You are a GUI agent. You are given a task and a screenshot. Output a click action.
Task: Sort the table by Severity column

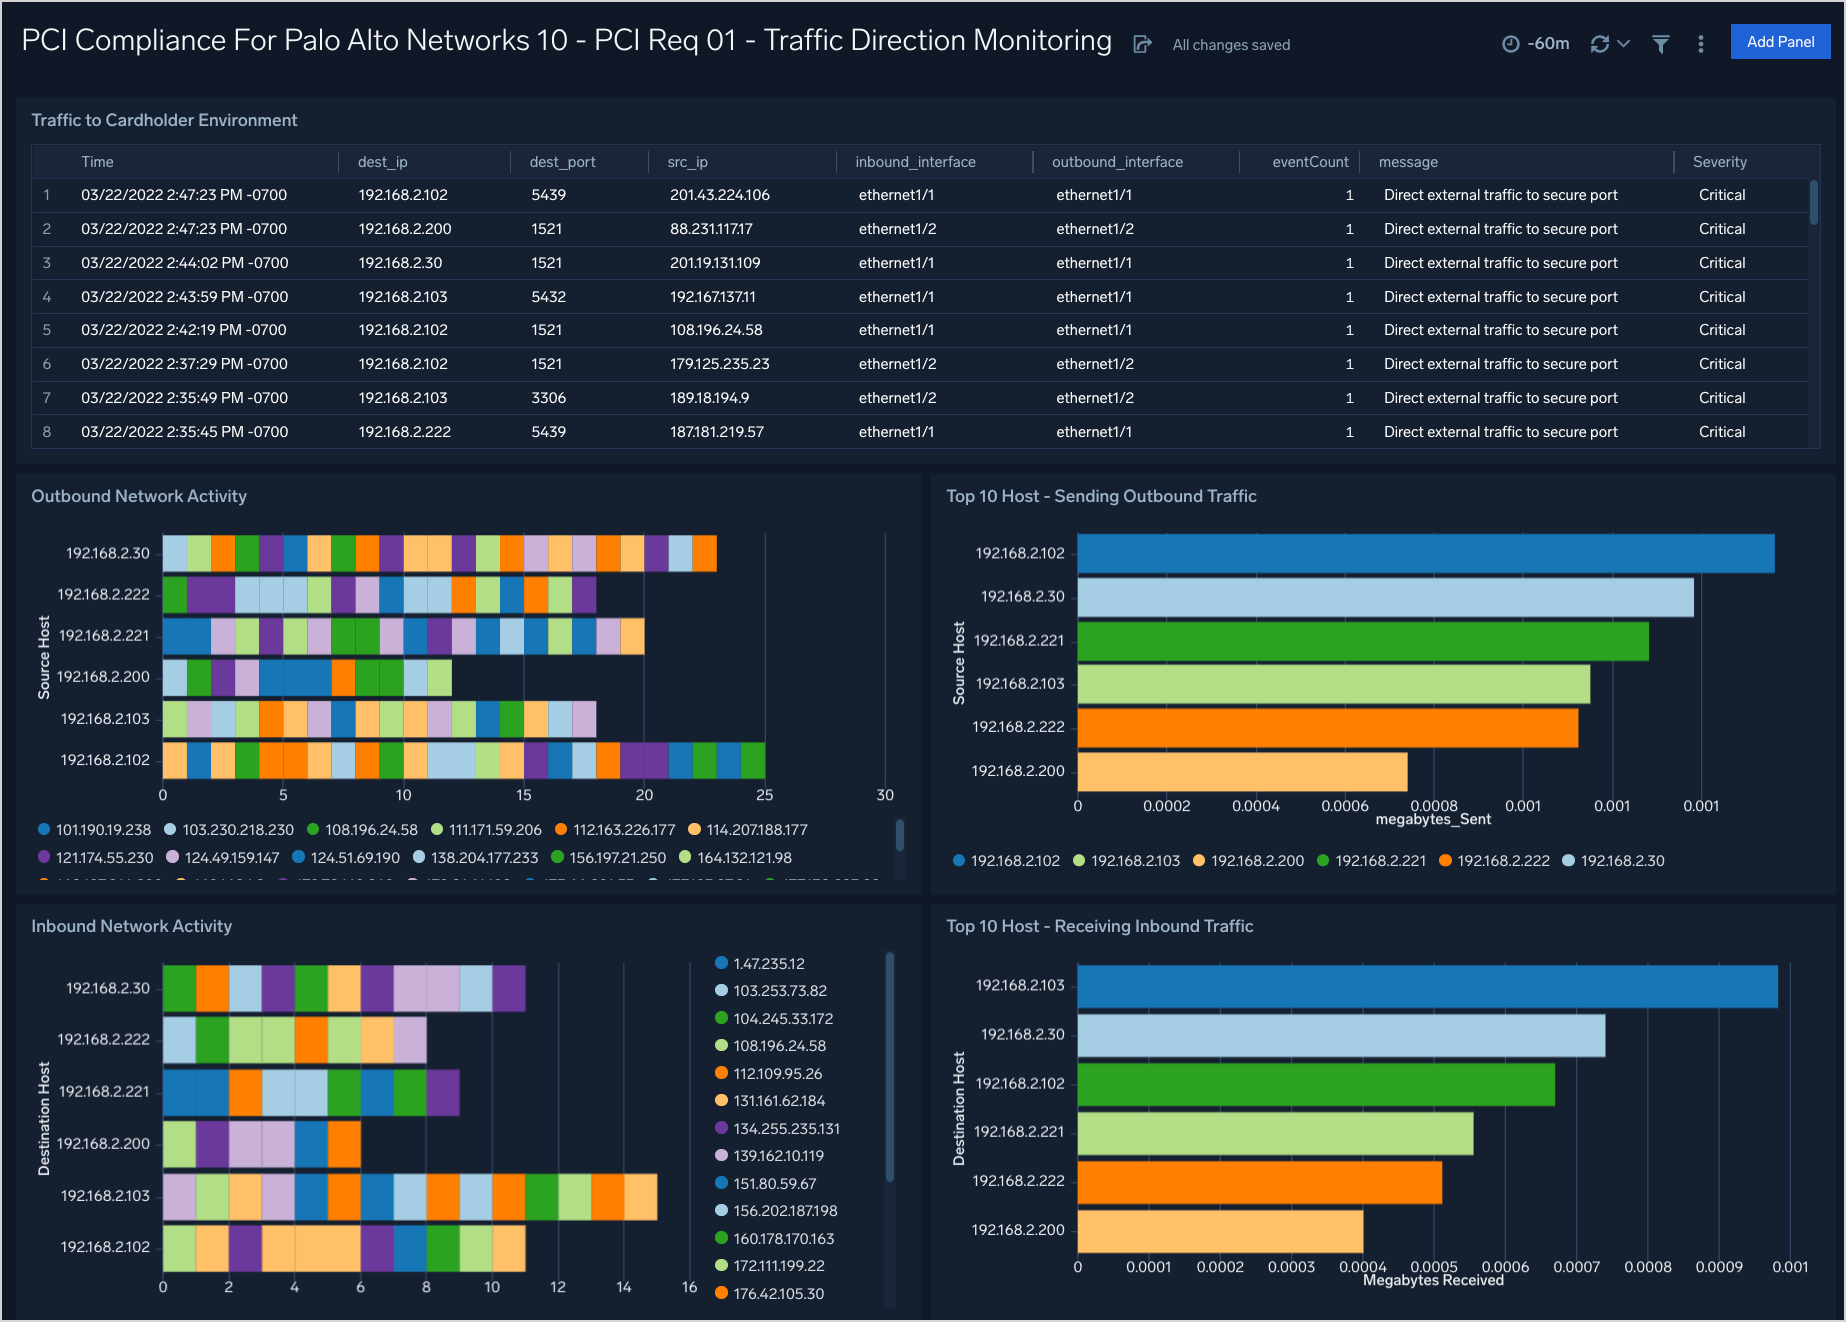1719,161
